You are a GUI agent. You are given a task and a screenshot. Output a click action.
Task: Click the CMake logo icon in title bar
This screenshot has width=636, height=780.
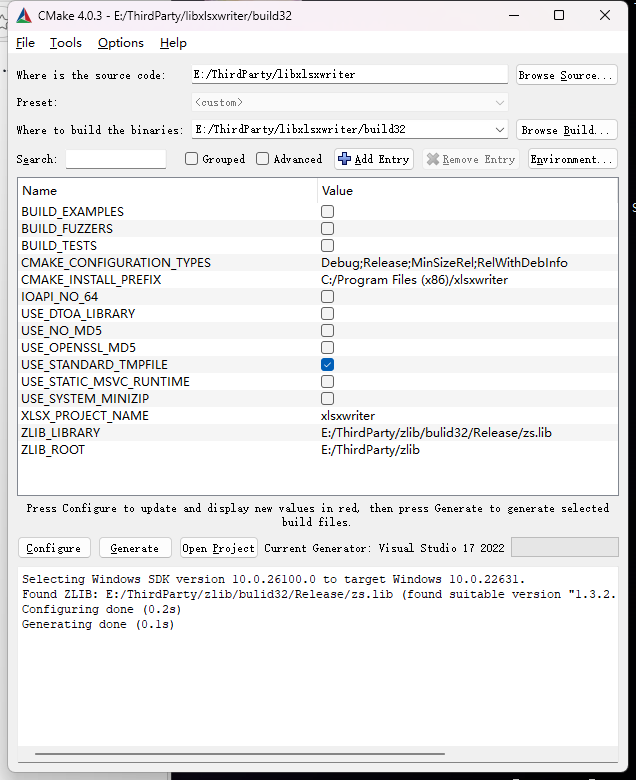24,16
